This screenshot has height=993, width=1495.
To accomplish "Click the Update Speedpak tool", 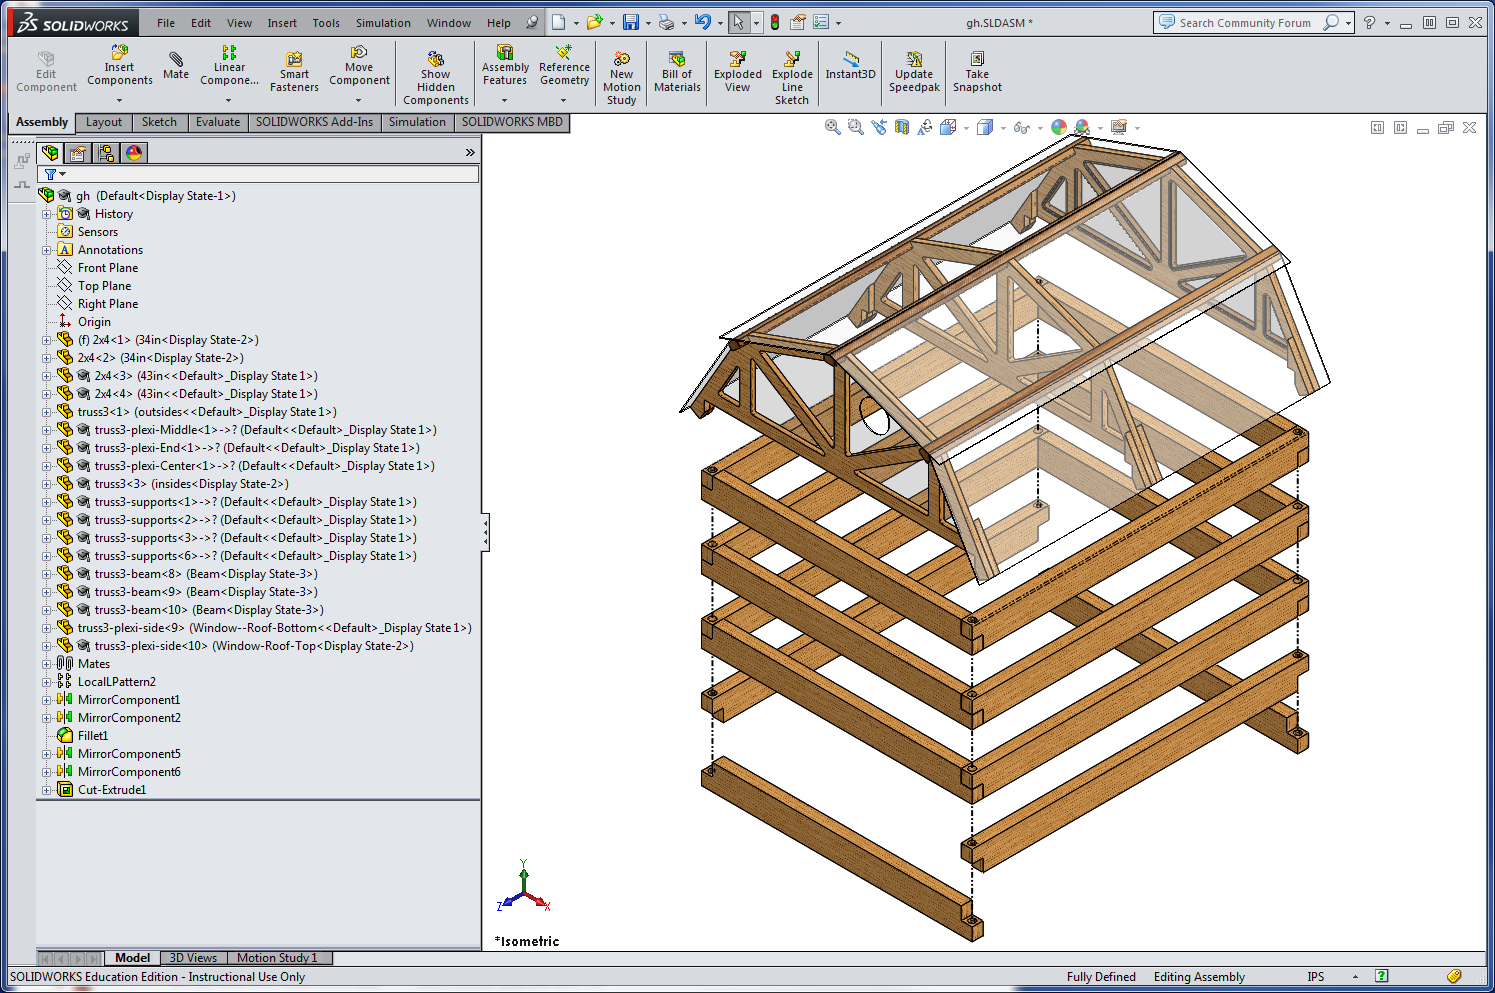I will click(914, 72).
